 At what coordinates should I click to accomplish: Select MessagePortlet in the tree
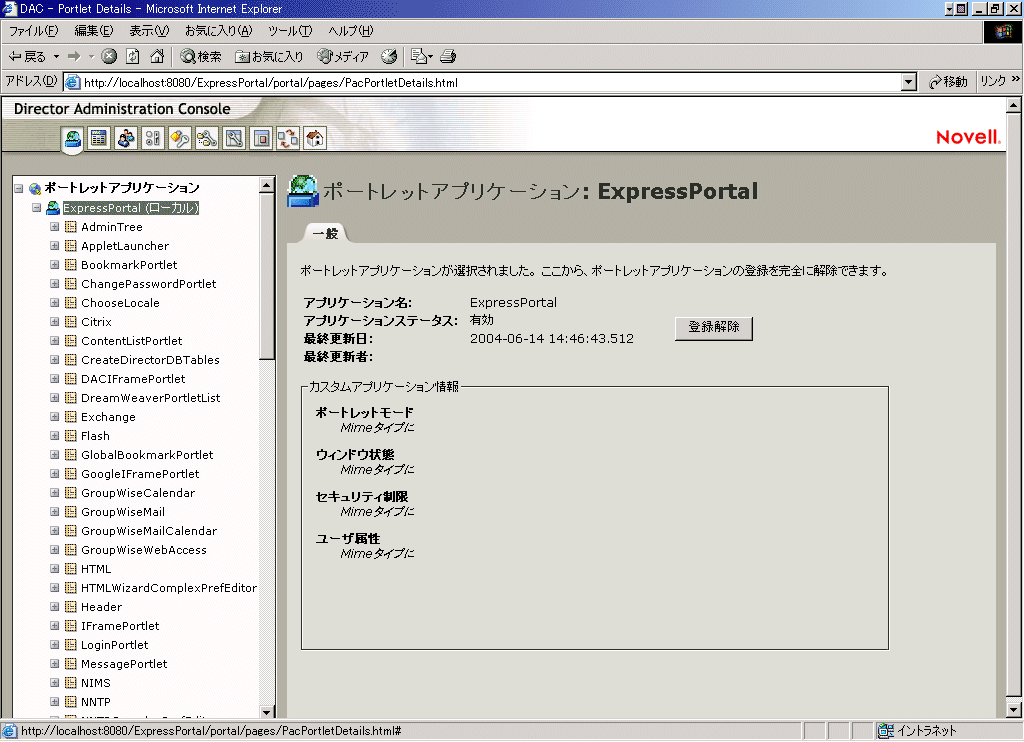click(124, 664)
